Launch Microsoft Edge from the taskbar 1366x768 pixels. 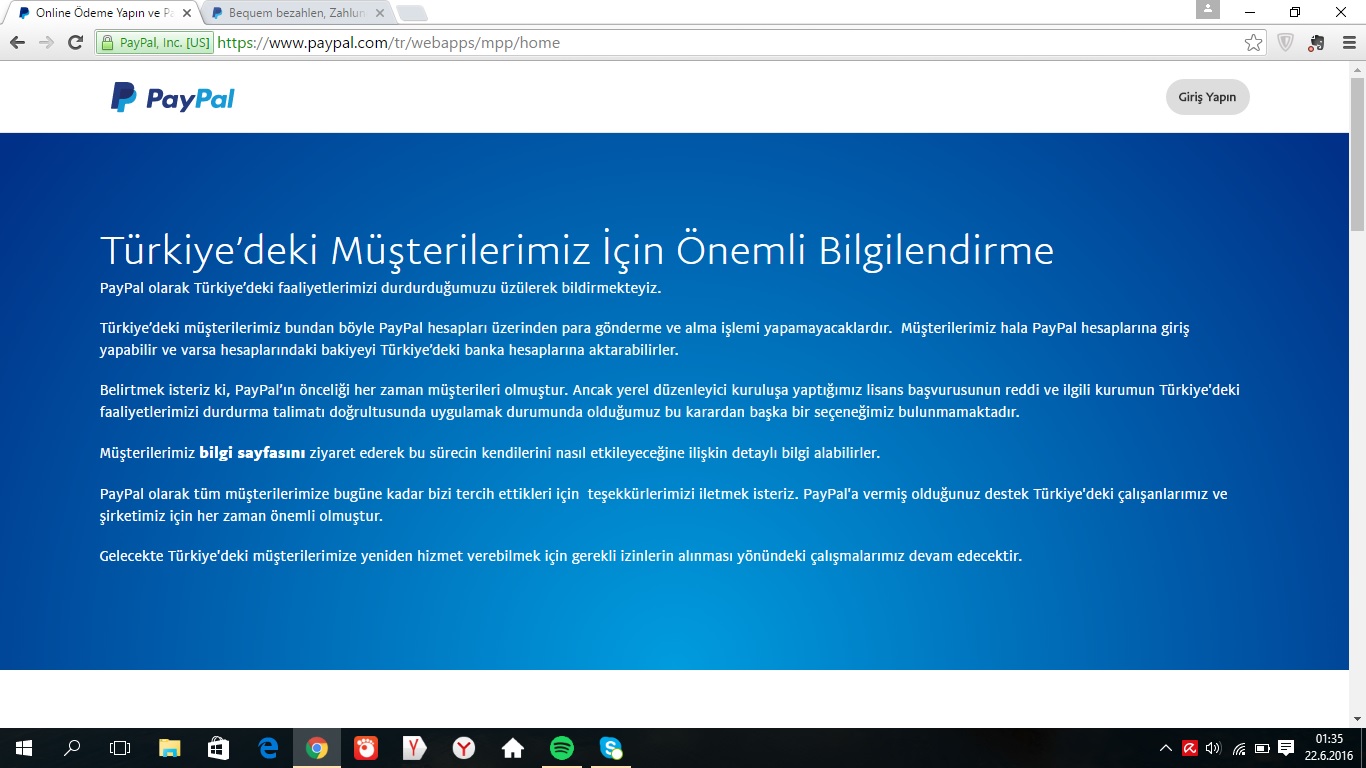(x=268, y=748)
